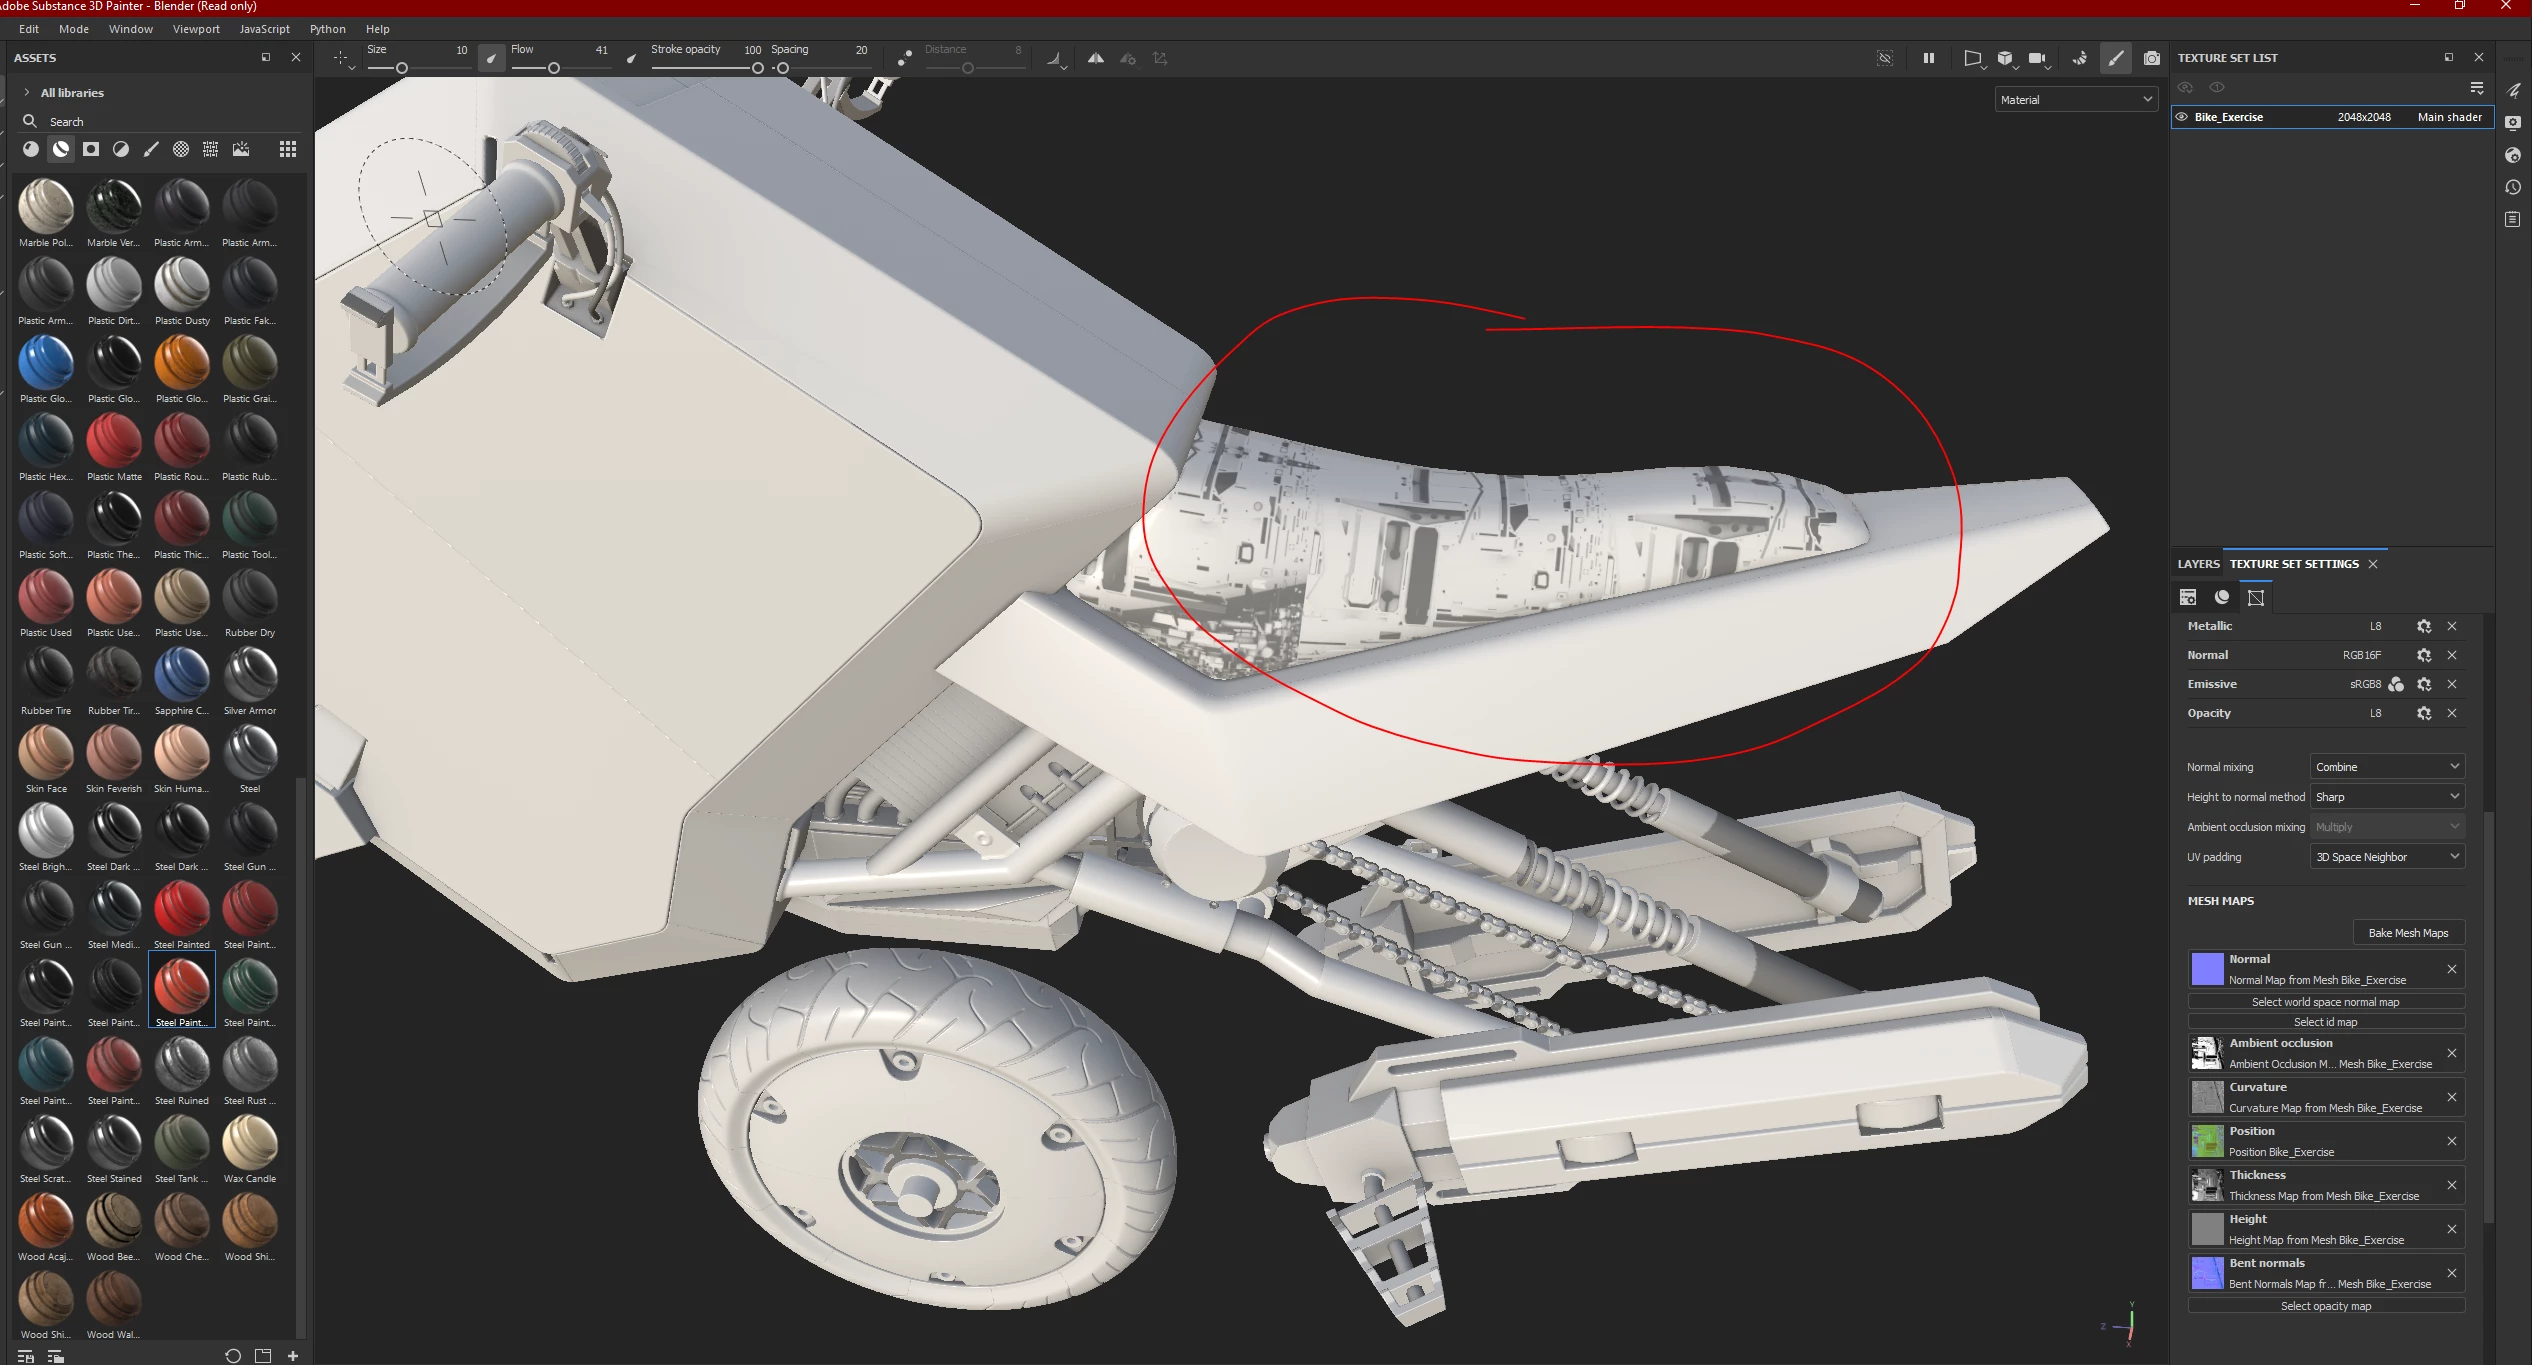Select the paint brush mode icon

click(x=2116, y=58)
